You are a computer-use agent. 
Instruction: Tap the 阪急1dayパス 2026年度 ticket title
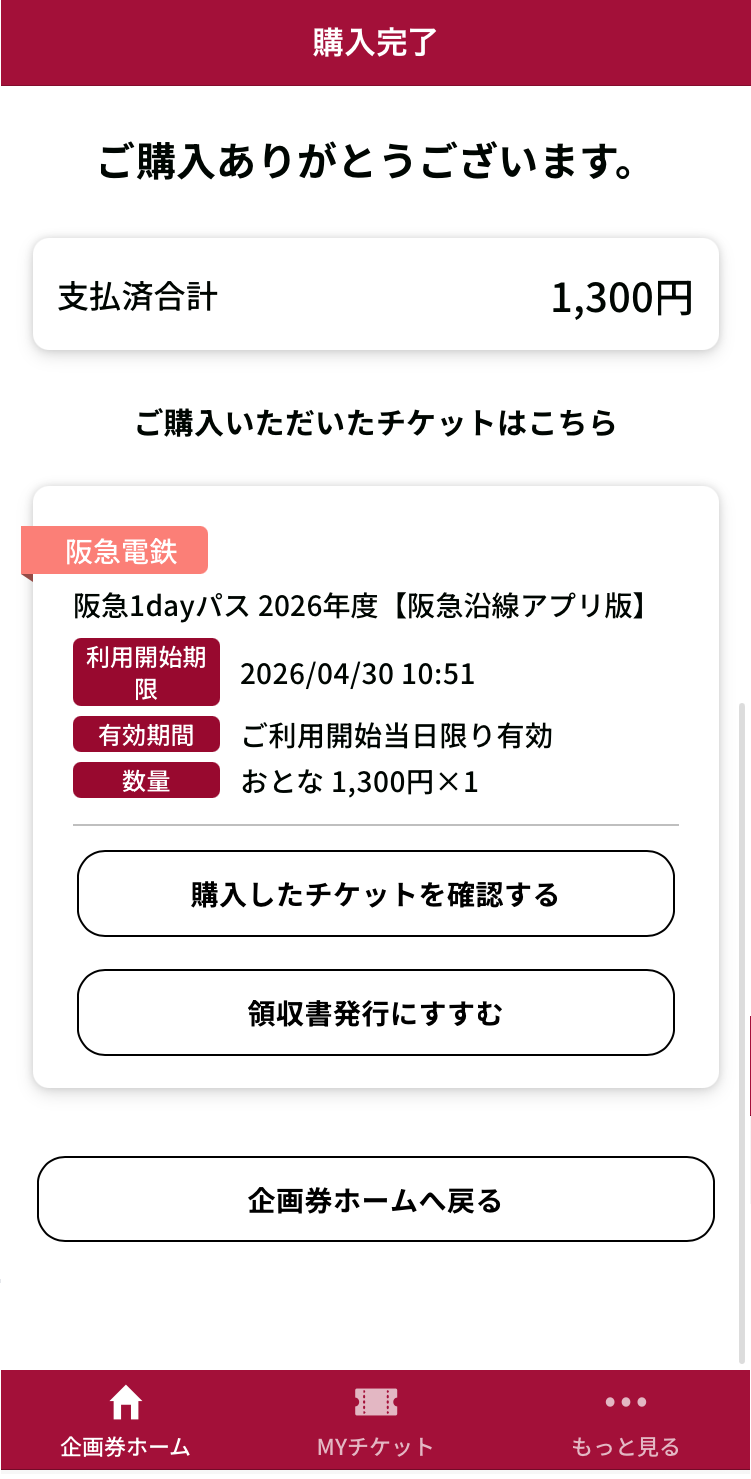[362, 606]
